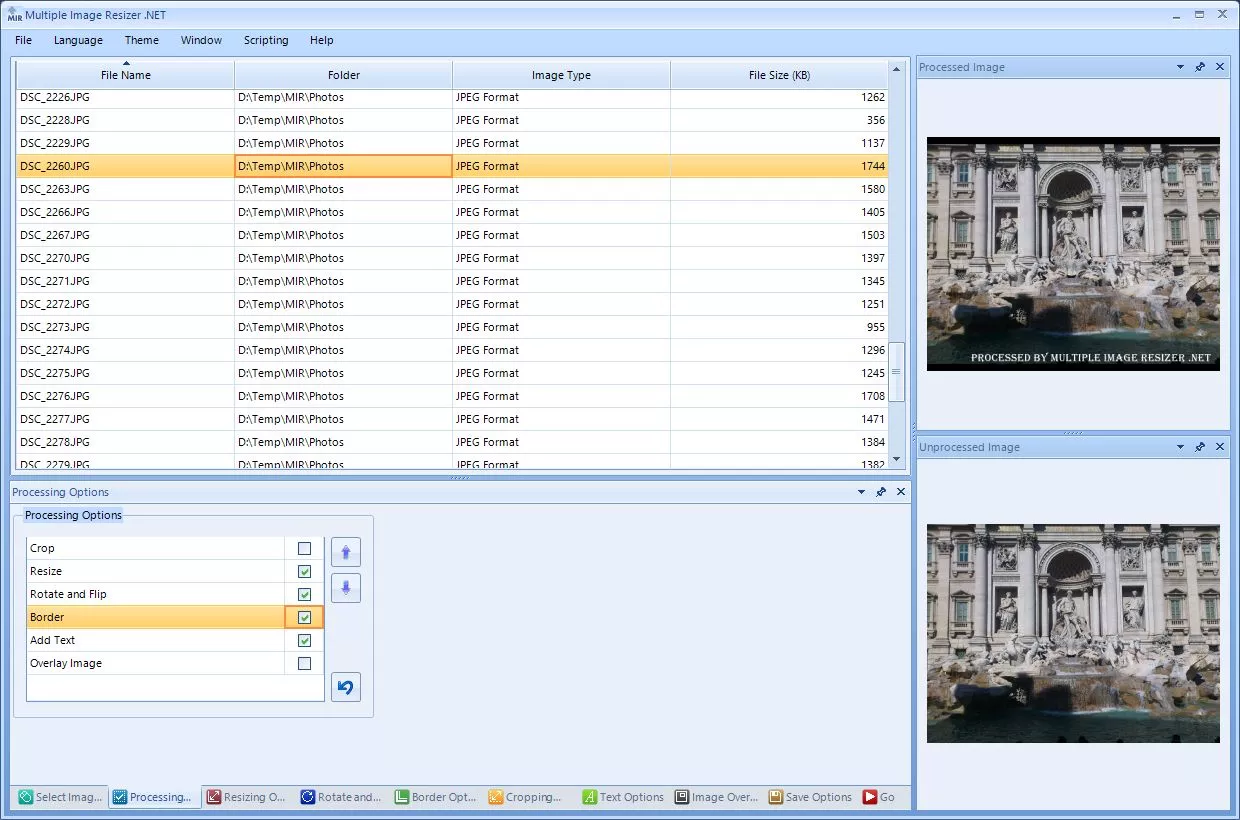Open the Processing Options panel dropdown arrow
Viewport: 1240px width, 820px height.
(x=860, y=492)
